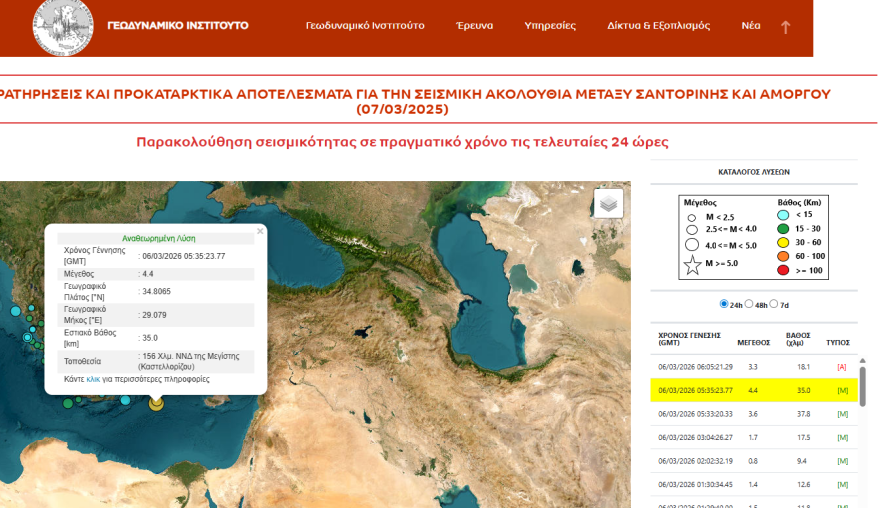Click the yellow '30 - 60' depth legend swatch

tap(783, 242)
